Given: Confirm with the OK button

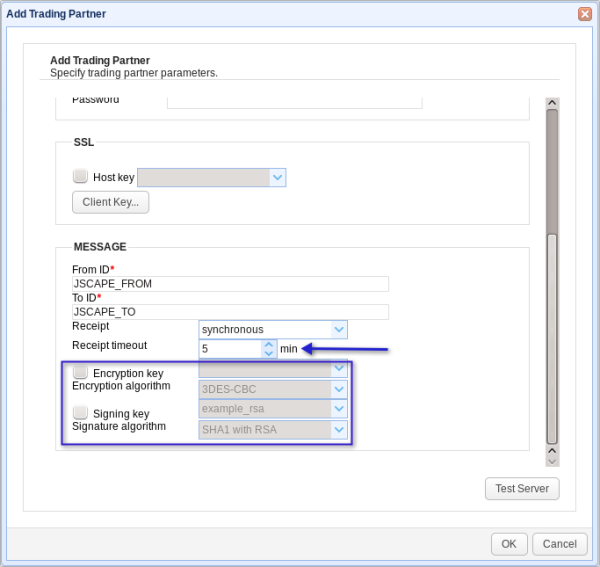Looking at the screenshot, I should (509, 543).
